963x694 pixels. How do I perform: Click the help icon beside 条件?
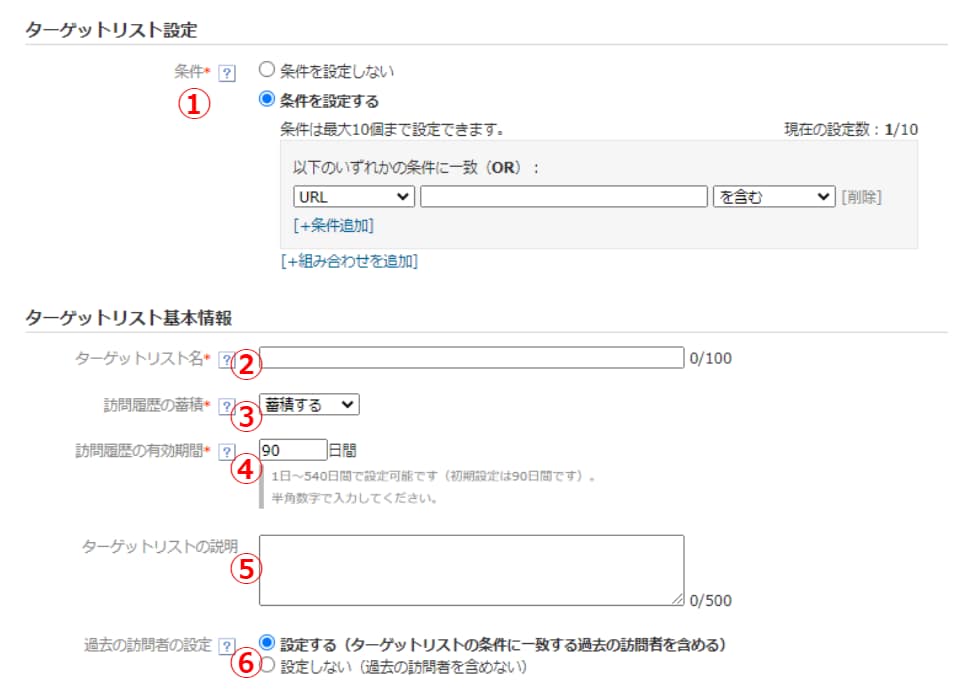(x=227, y=73)
